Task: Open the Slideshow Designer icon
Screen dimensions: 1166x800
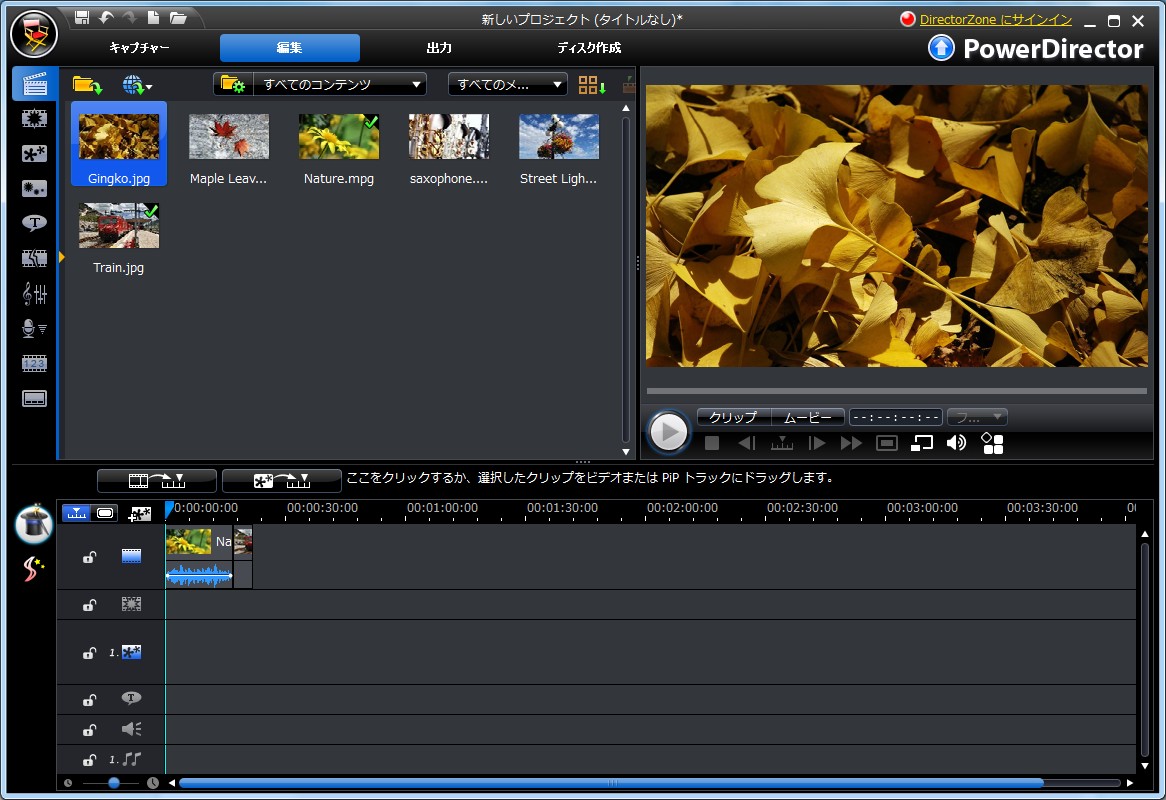Action: pyautogui.click(x=33, y=569)
